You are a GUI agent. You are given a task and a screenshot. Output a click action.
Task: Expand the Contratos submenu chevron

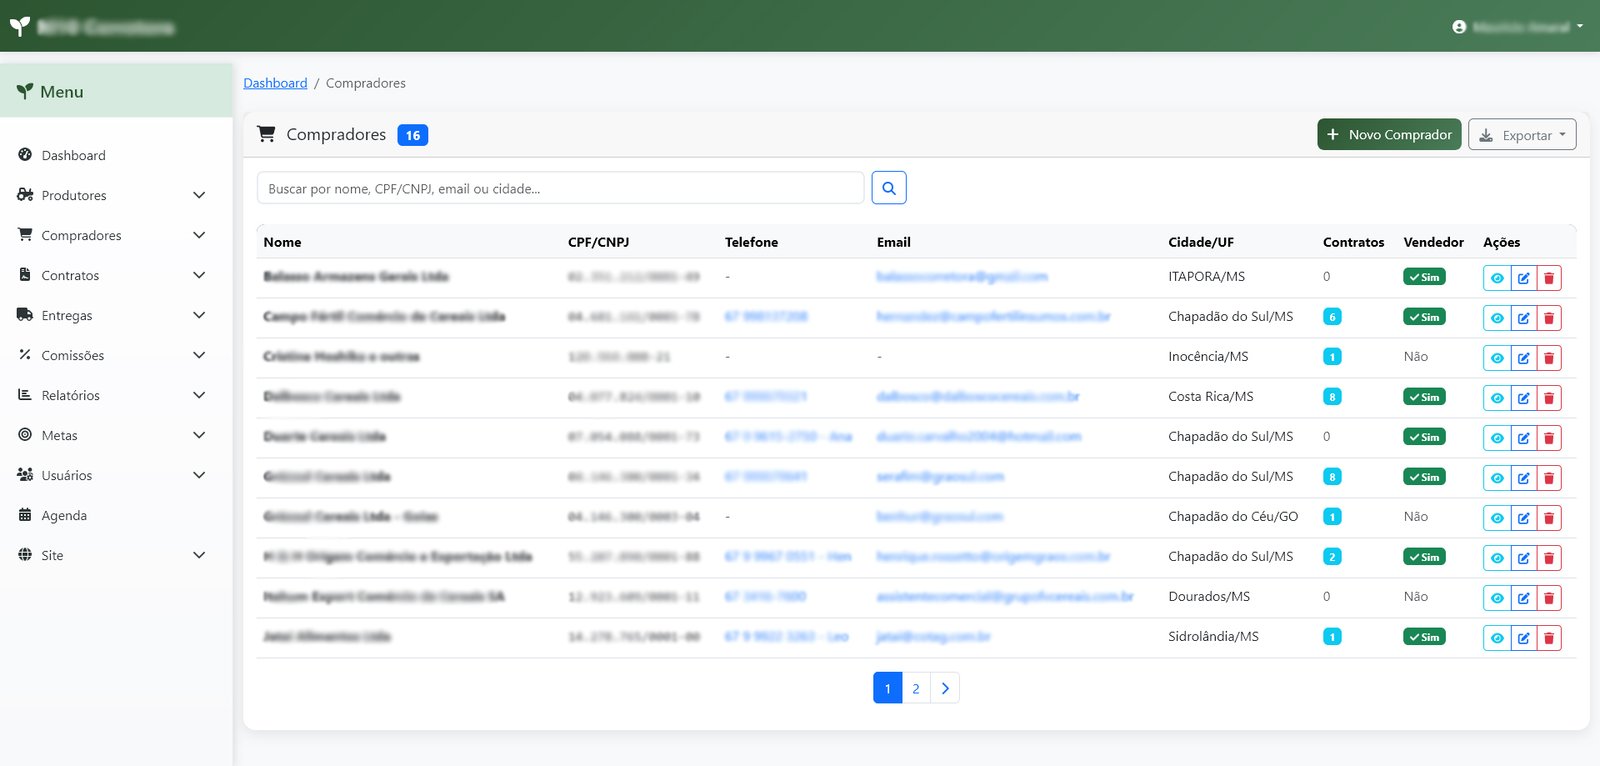tap(199, 275)
